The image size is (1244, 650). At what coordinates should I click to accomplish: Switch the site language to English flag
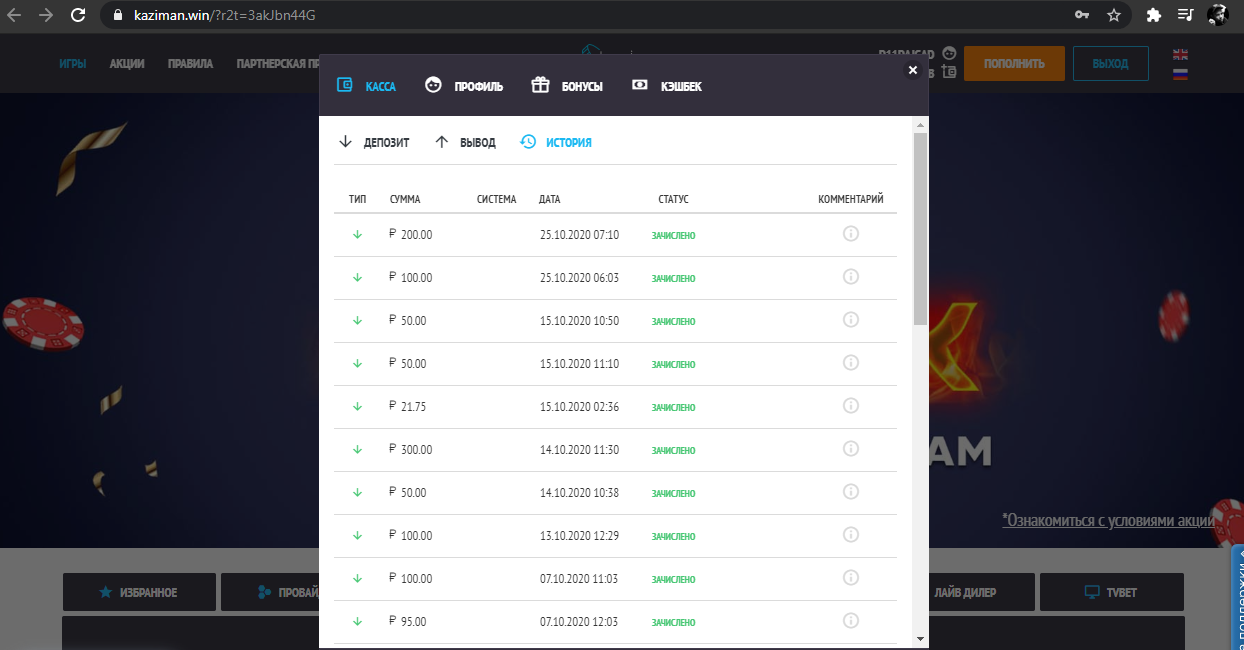point(1180,54)
